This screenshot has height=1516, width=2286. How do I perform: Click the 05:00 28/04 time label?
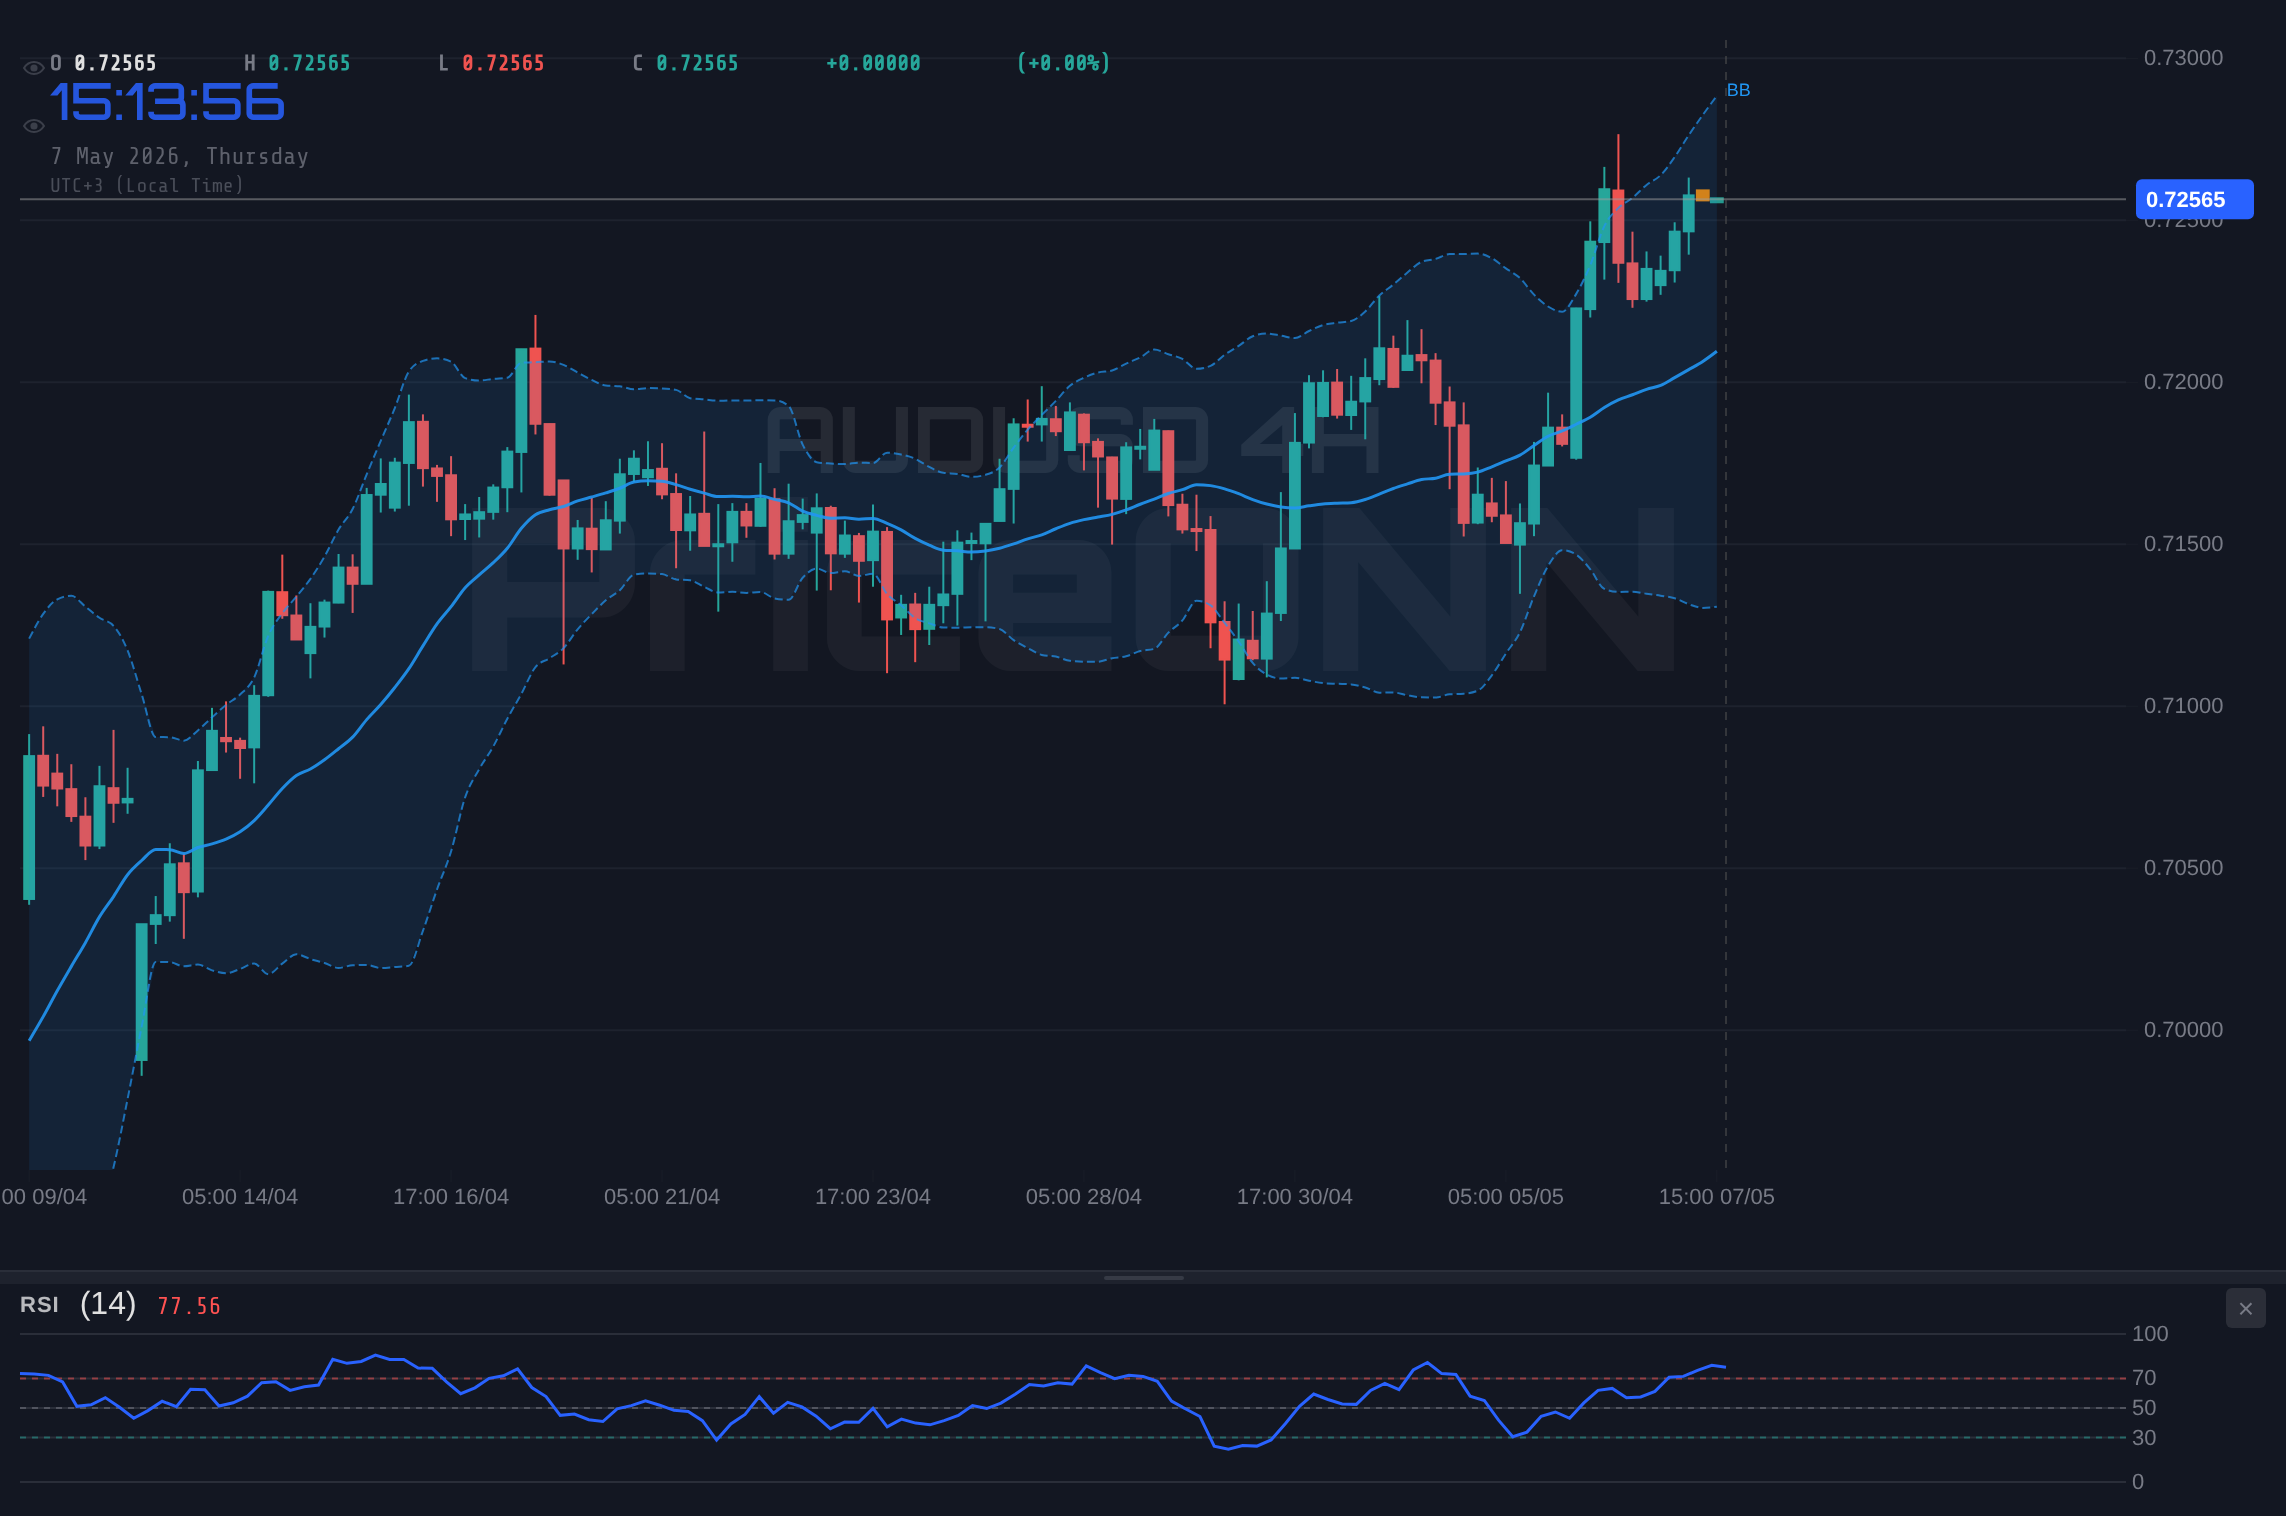(x=1084, y=1197)
